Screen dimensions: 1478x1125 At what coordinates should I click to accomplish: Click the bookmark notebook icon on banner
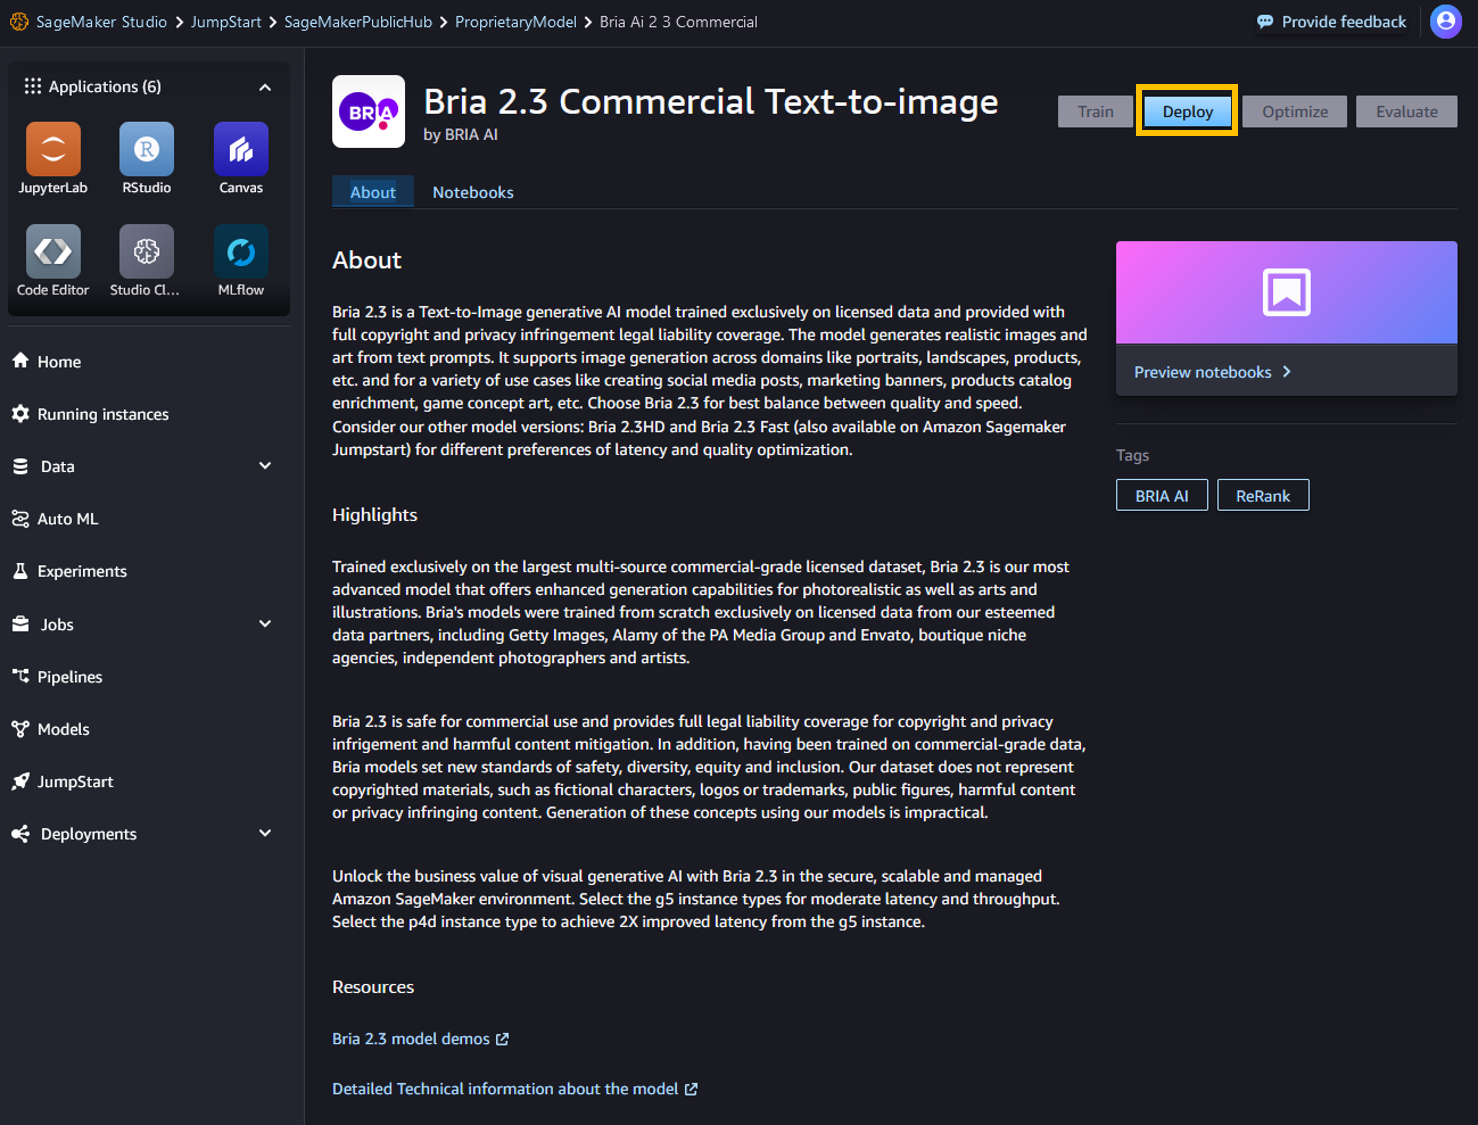tap(1286, 292)
